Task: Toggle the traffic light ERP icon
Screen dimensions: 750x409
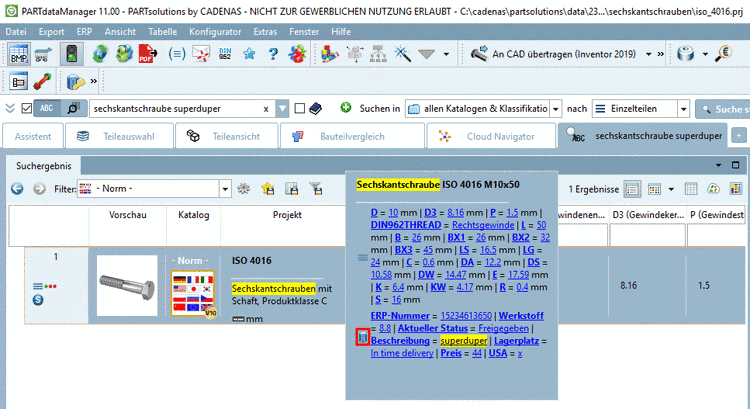Action: [72, 54]
